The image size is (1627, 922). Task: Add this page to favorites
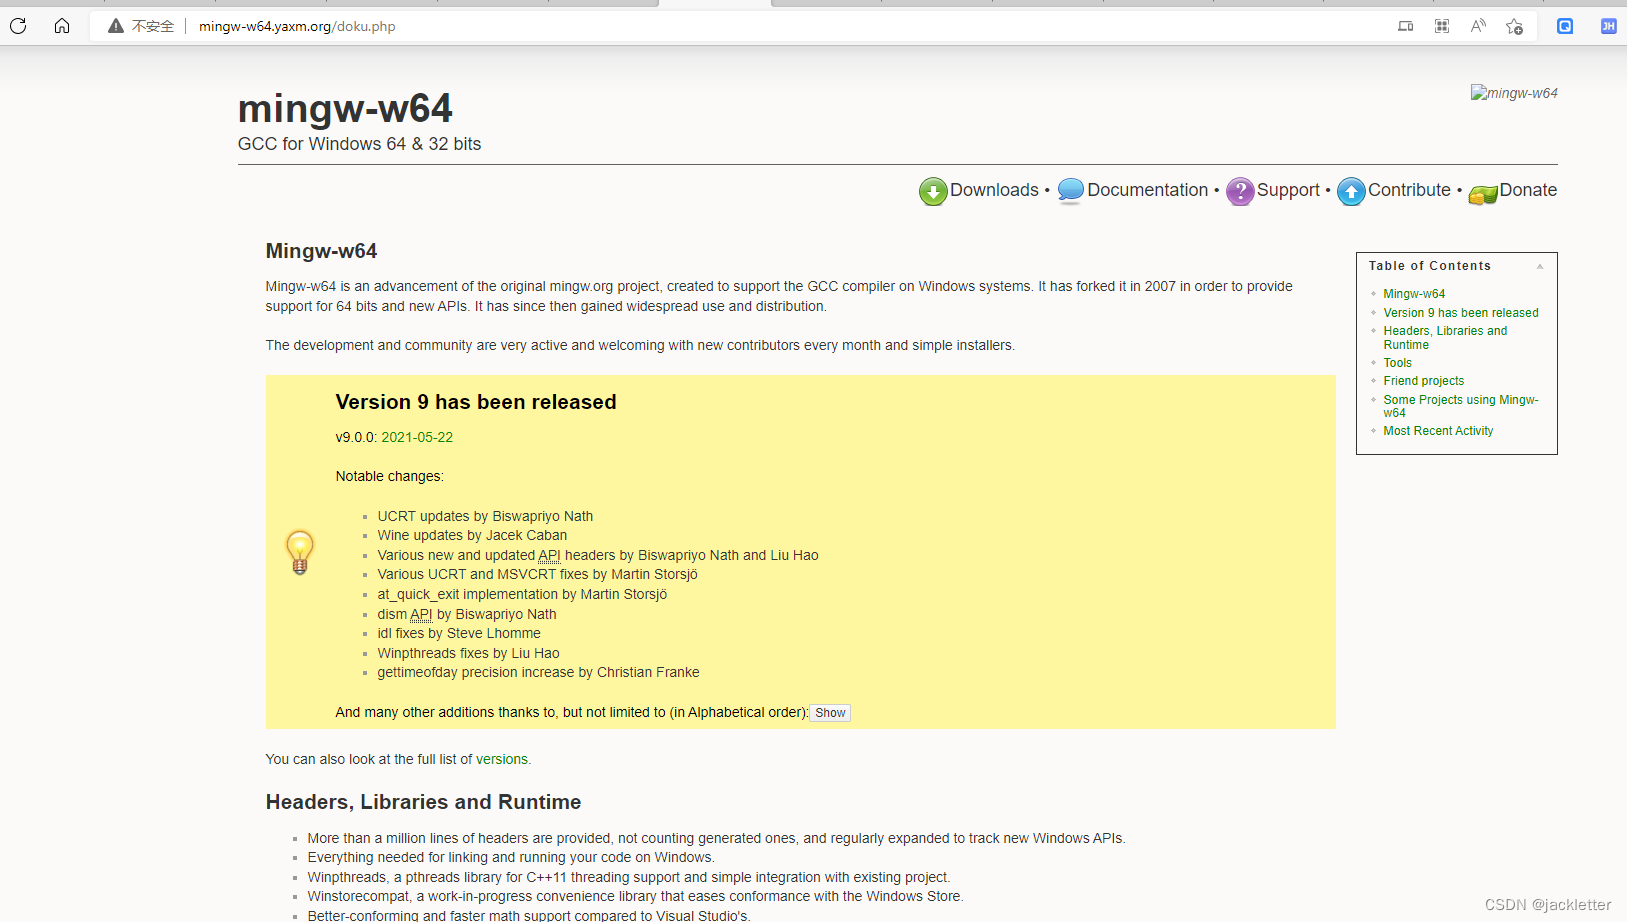pyautogui.click(x=1513, y=26)
